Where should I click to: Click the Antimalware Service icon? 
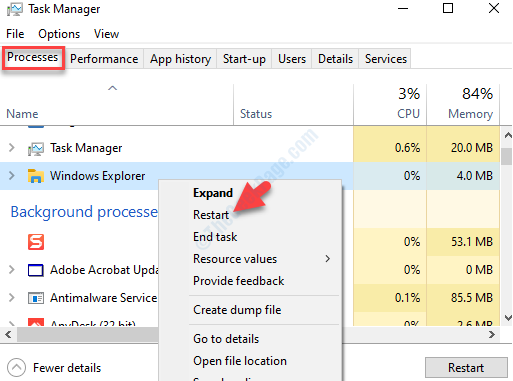coord(35,298)
